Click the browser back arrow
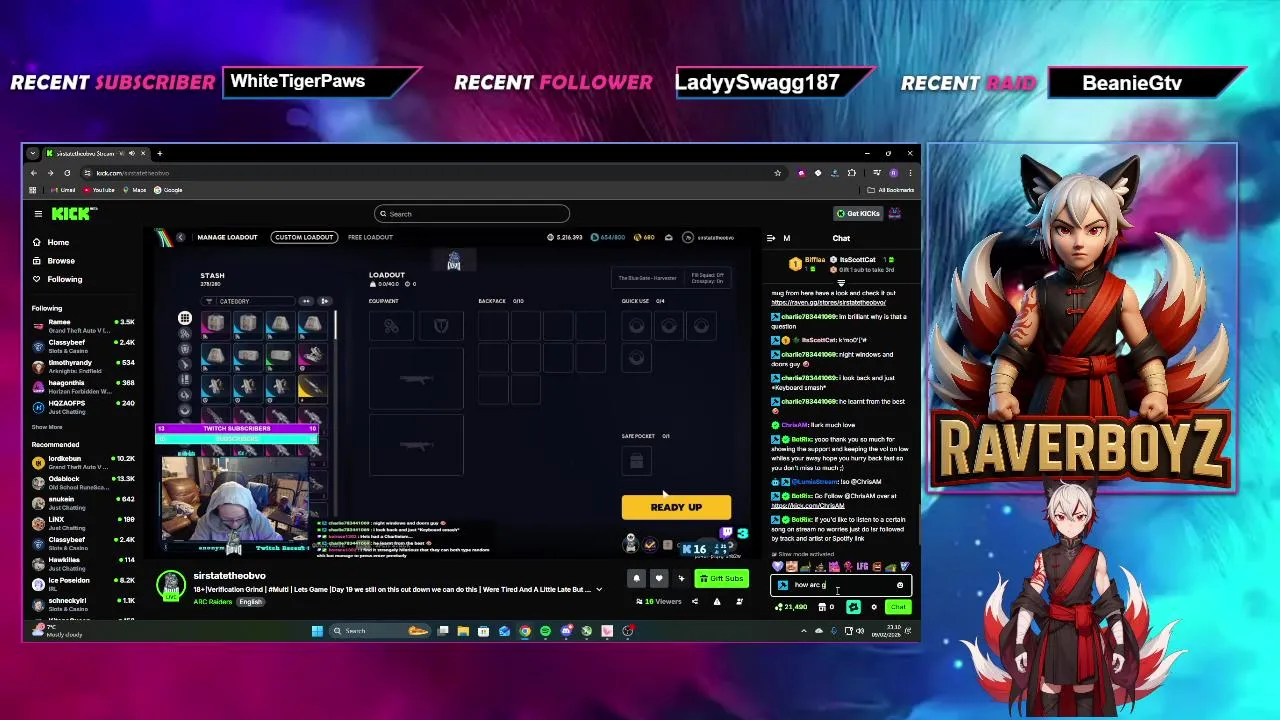The height and width of the screenshot is (720, 1280). point(33,173)
